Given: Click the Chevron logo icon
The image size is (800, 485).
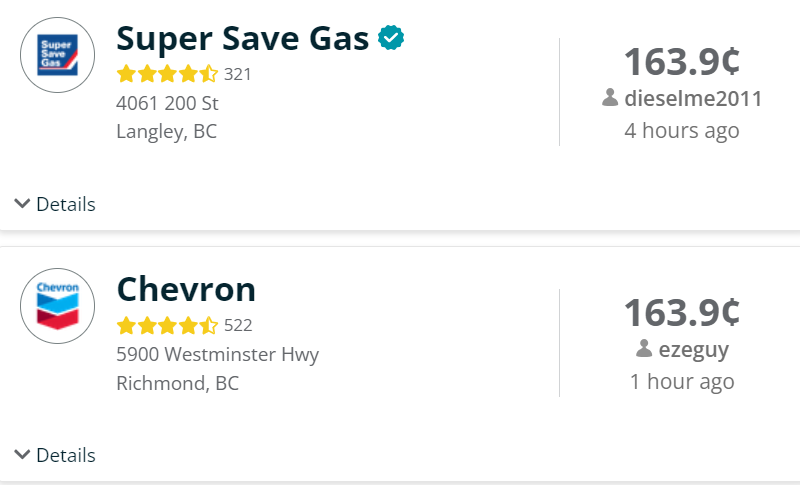Looking at the screenshot, I should [58, 306].
